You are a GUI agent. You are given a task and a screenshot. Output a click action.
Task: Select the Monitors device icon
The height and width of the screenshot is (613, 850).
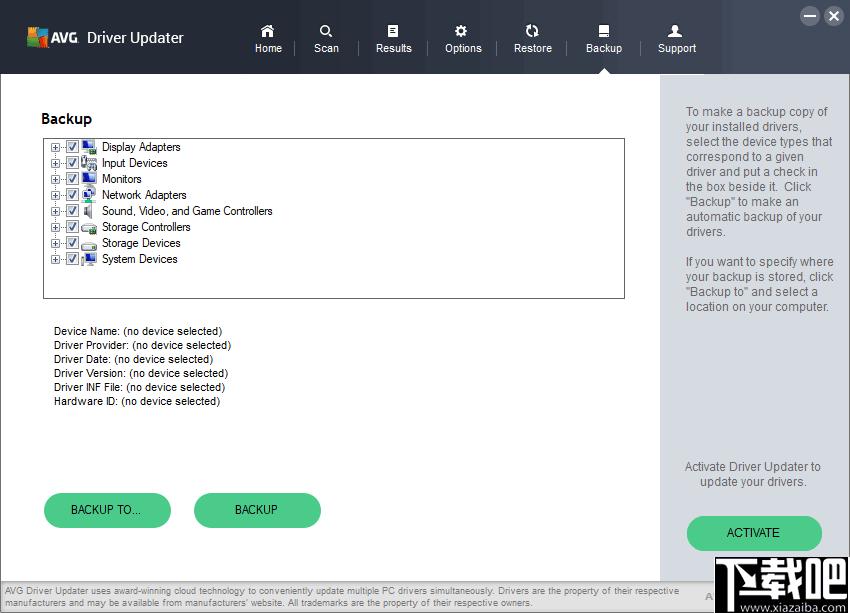(x=89, y=178)
